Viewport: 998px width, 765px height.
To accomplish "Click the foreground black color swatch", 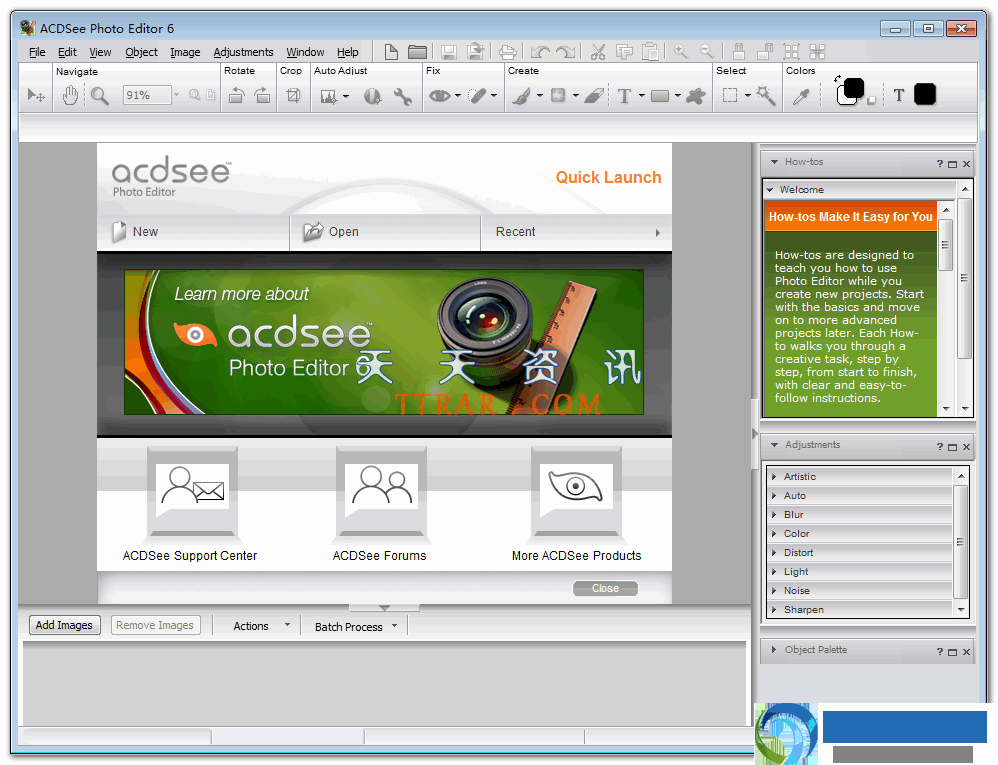I will [854, 88].
